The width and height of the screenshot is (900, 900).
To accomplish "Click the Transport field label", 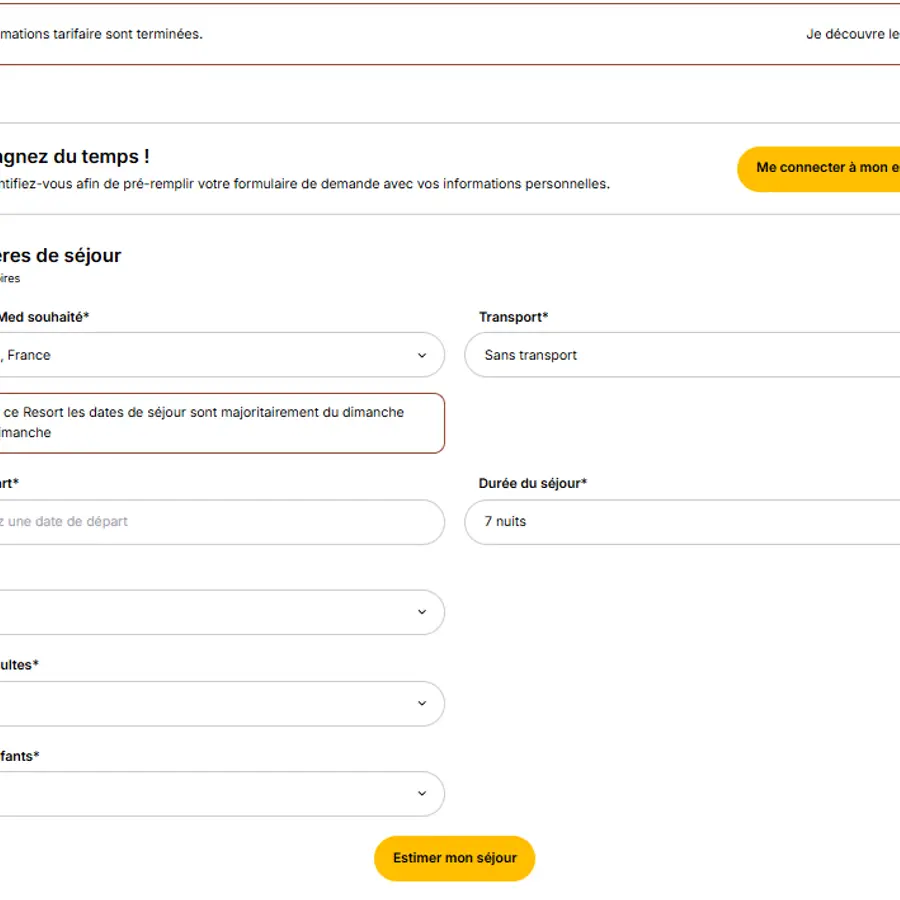I will point(513,317).
